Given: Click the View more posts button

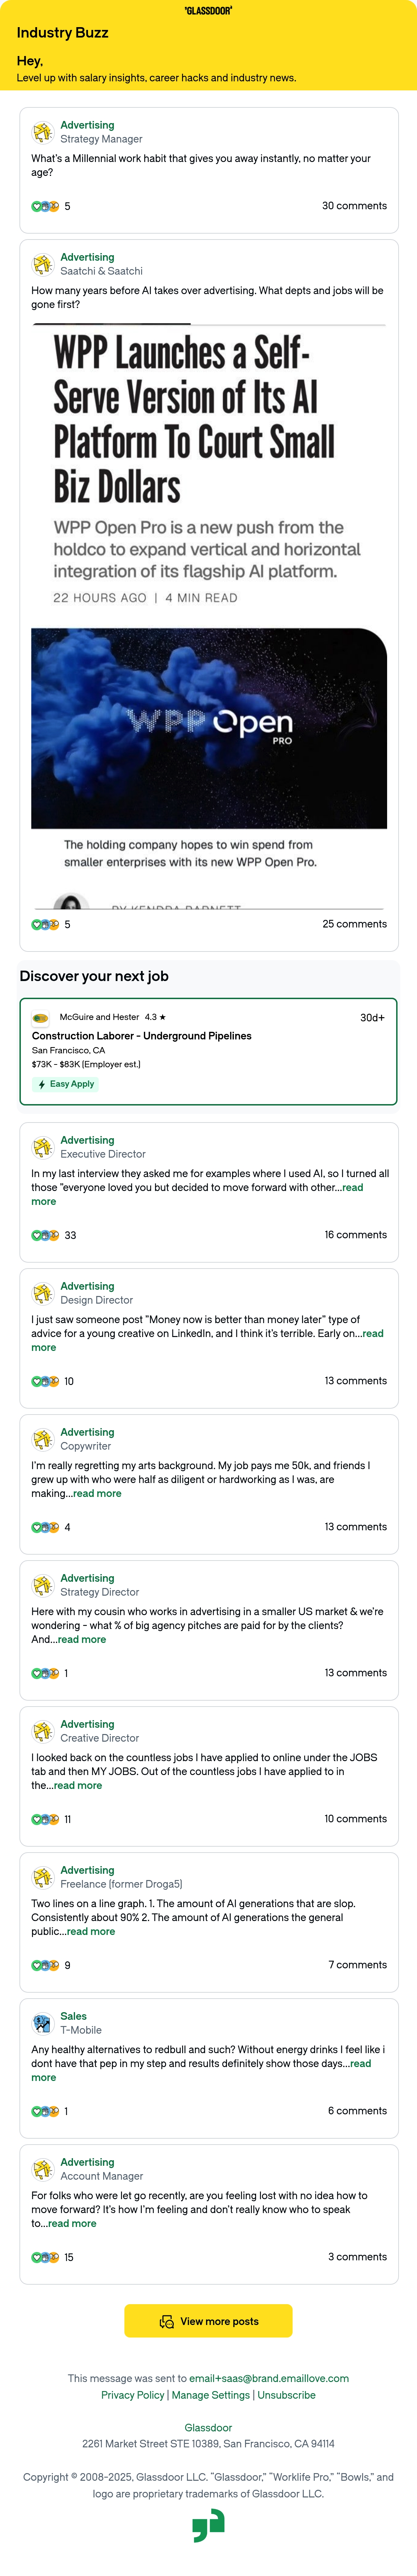Looking at the screenshot, I should pos(208,2321).
